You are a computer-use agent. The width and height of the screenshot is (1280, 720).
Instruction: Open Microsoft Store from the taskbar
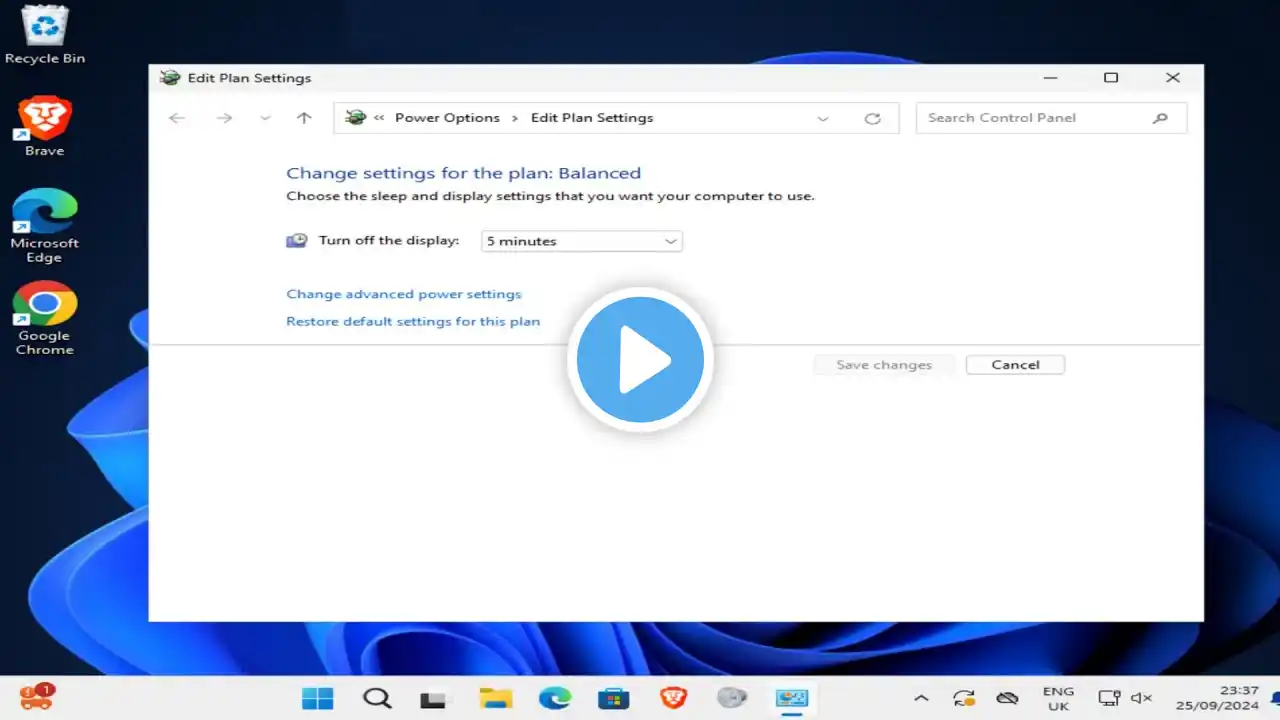coord(614,698)
